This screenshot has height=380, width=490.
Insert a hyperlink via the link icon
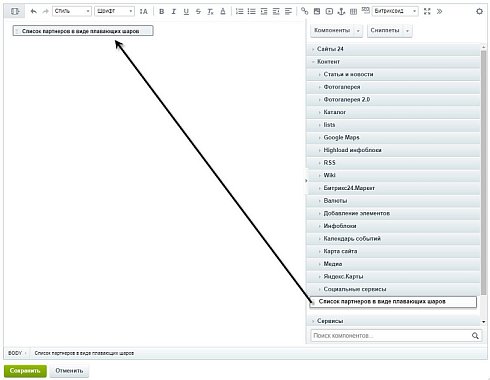[x=304, y=11]
